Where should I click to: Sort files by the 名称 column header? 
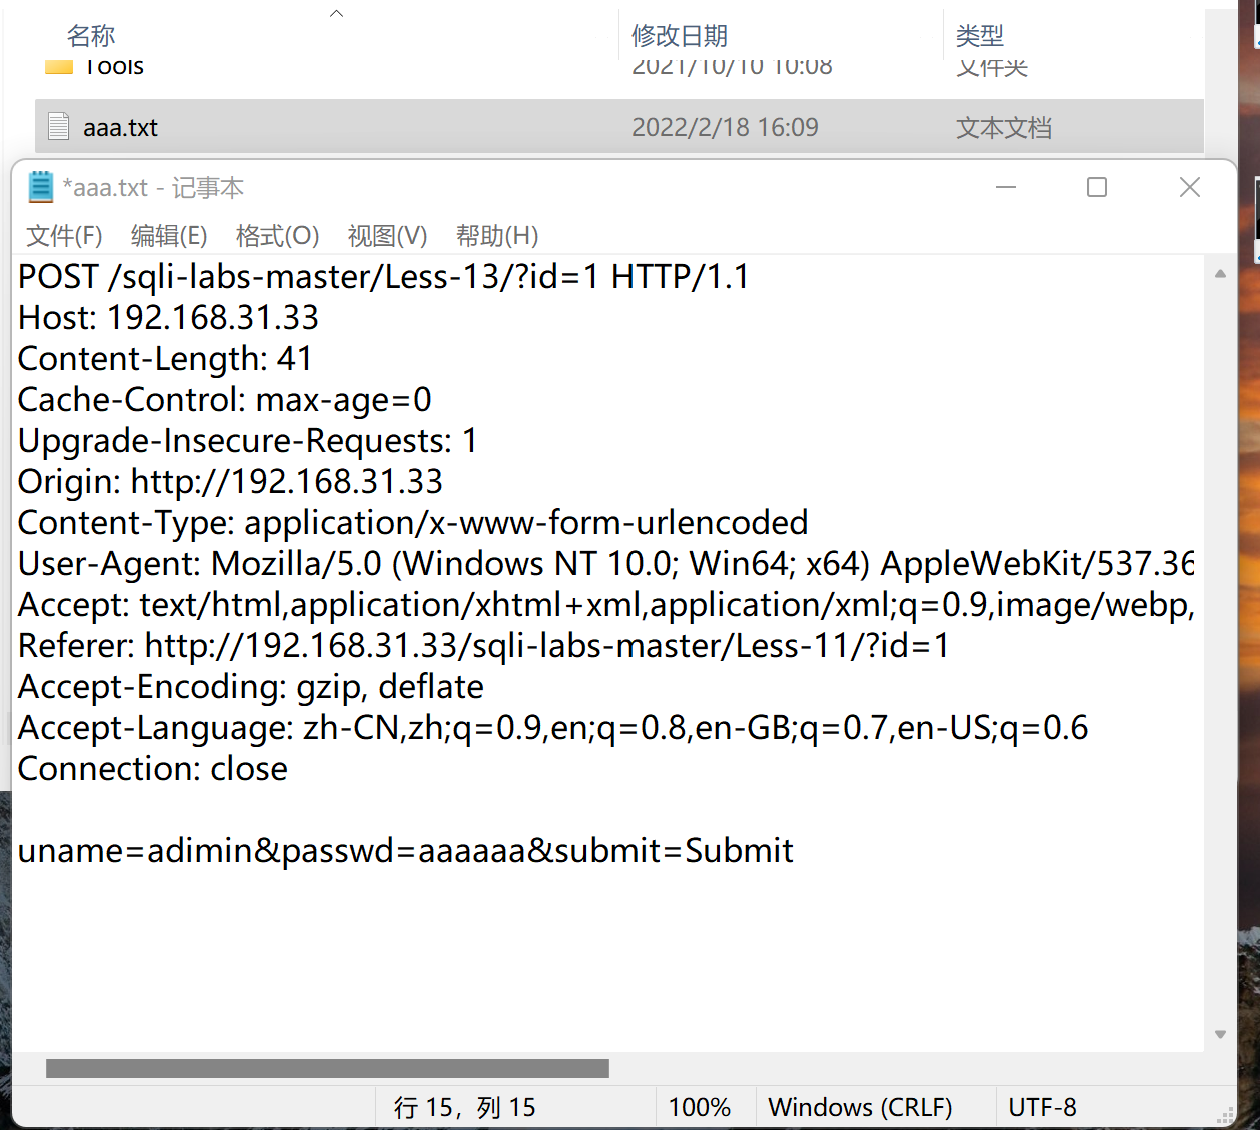pyautogui.click(x=91, y=36)
